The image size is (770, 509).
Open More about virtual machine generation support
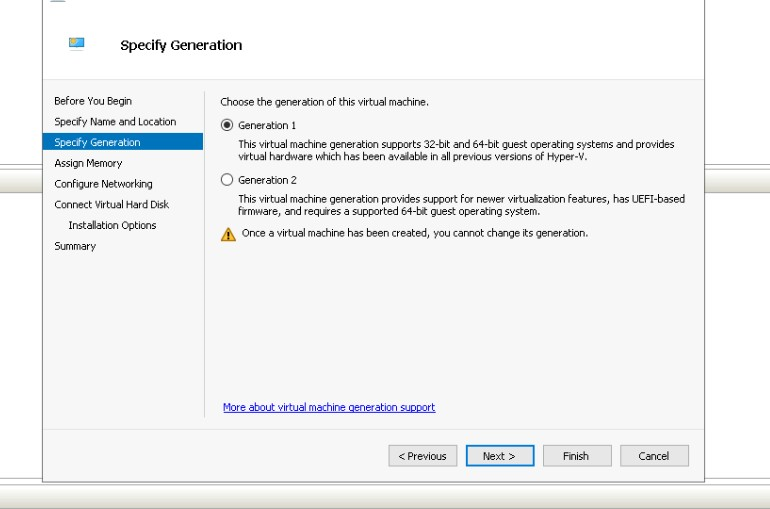tap(329, 407)
